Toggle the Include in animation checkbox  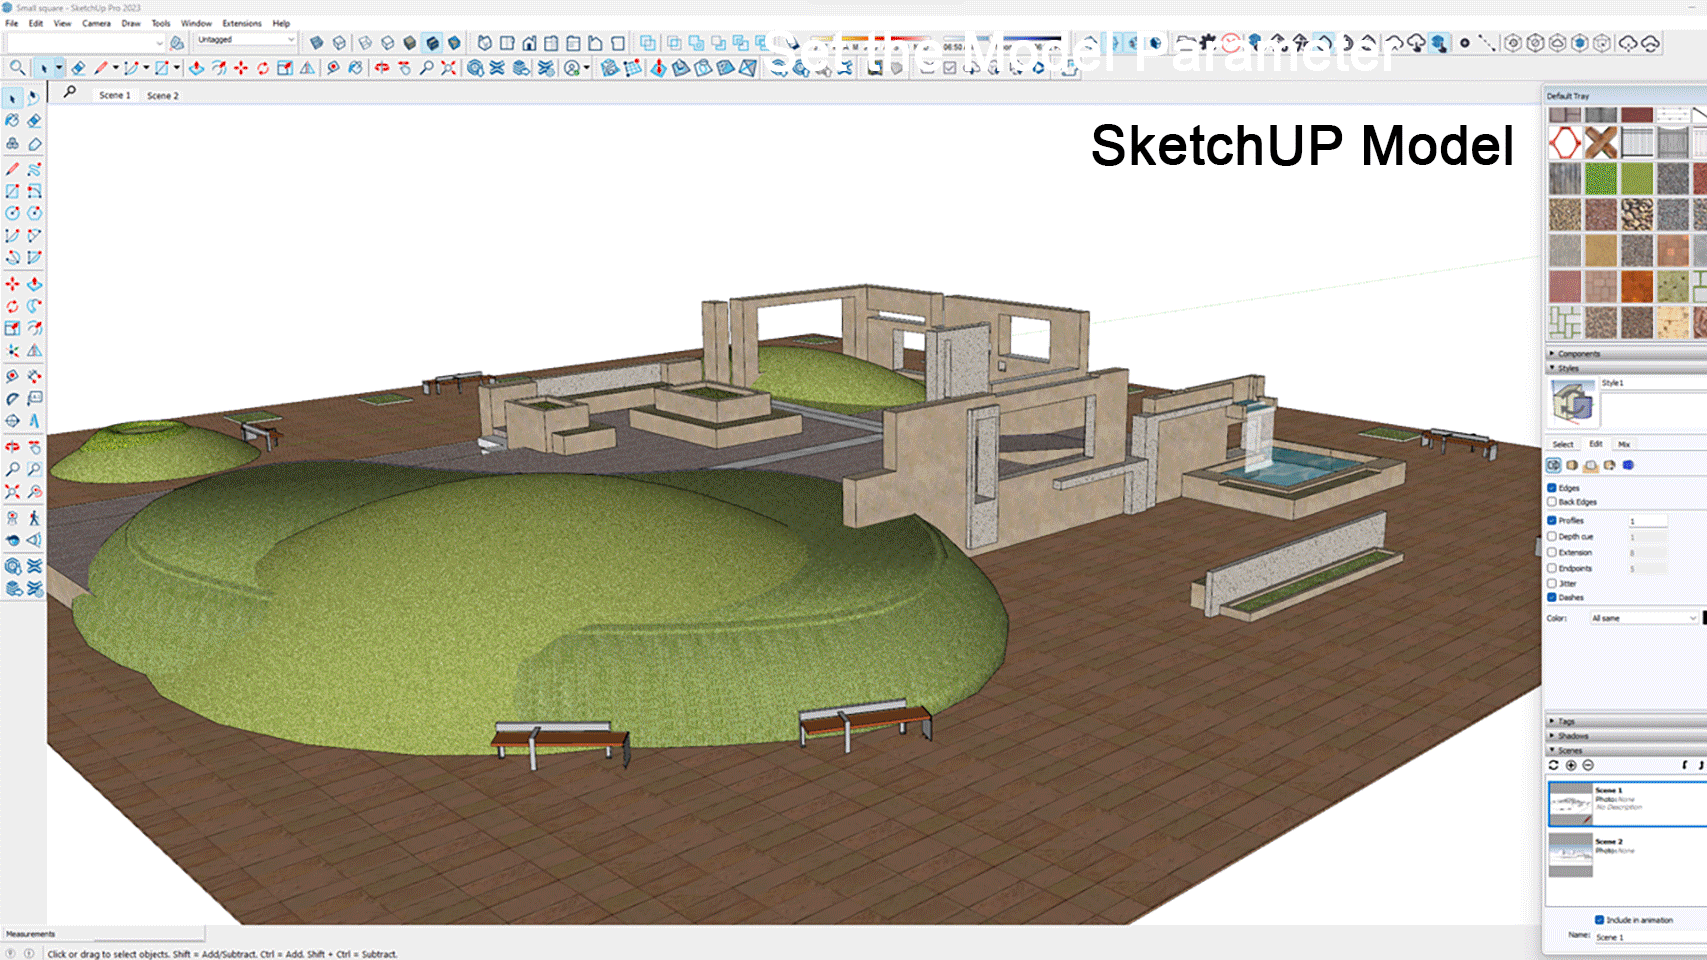coord(1599,920)
